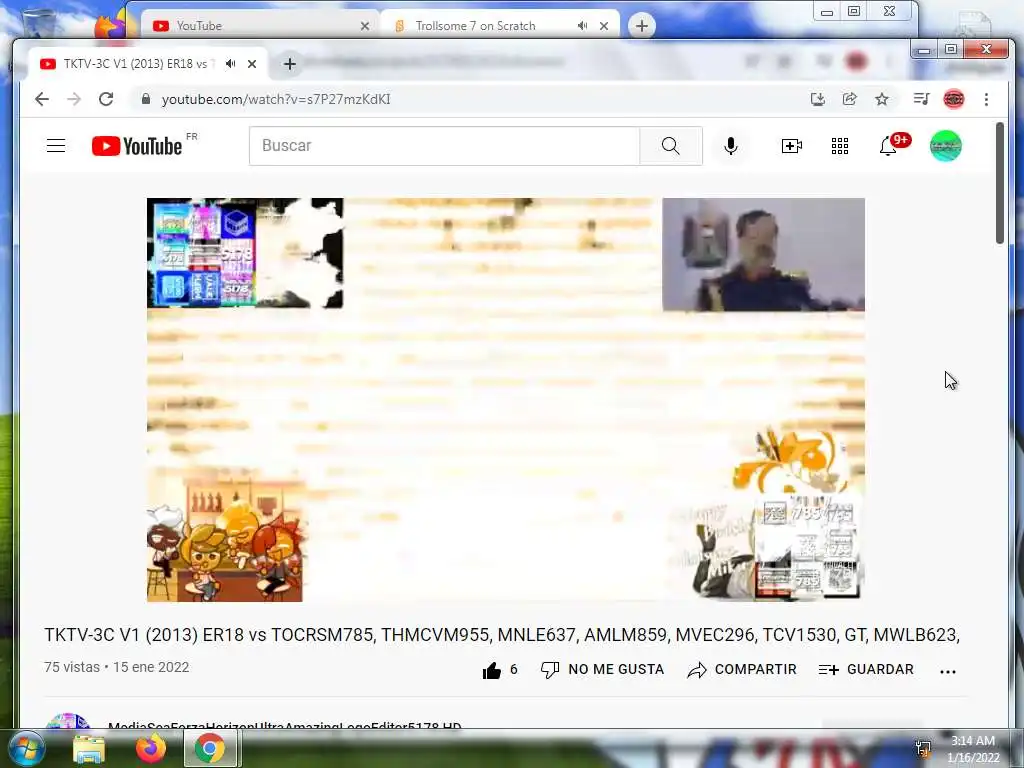Image resolution: width=1024 pixels, height=768 pixels.
Task: Click the COMPARTIR share button
Action: point(742,670)
